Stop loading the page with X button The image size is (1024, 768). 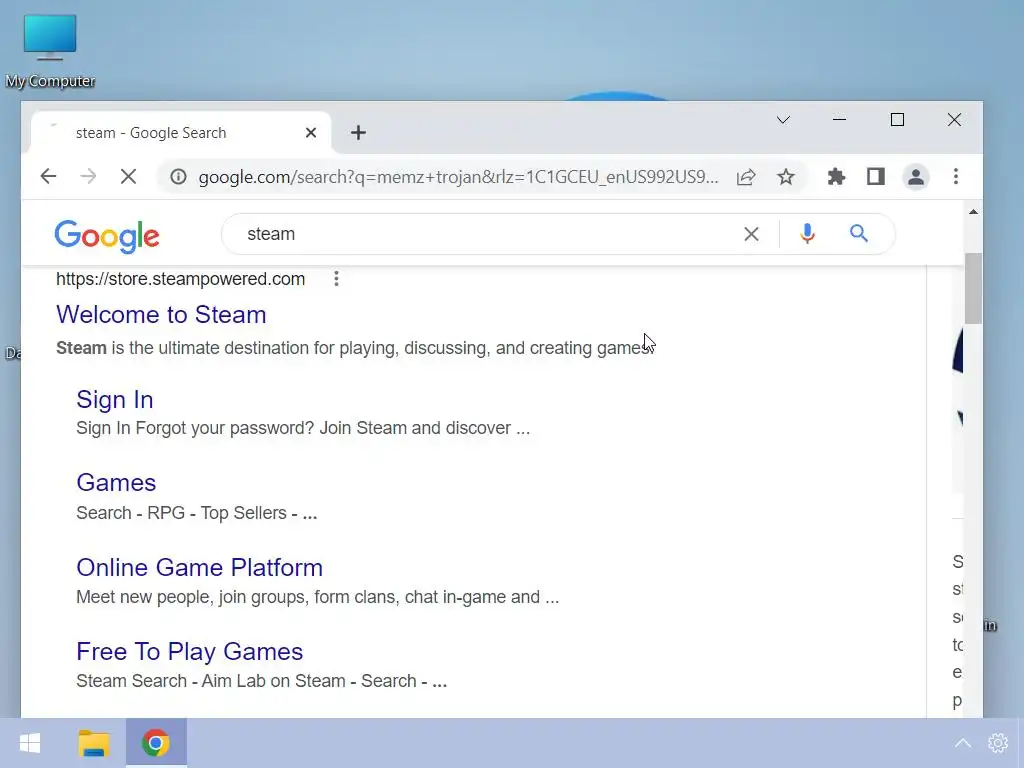tap(129, 176)
